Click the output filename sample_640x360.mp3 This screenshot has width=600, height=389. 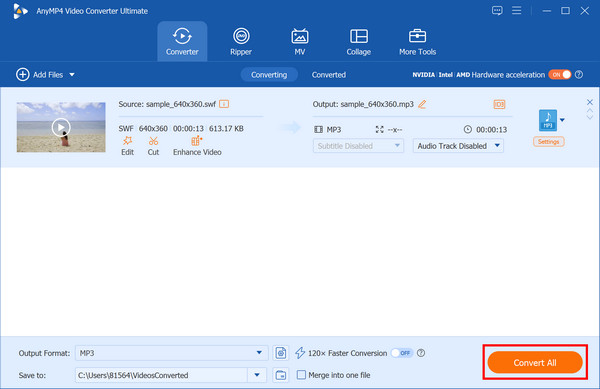click(x=377, y=104)
